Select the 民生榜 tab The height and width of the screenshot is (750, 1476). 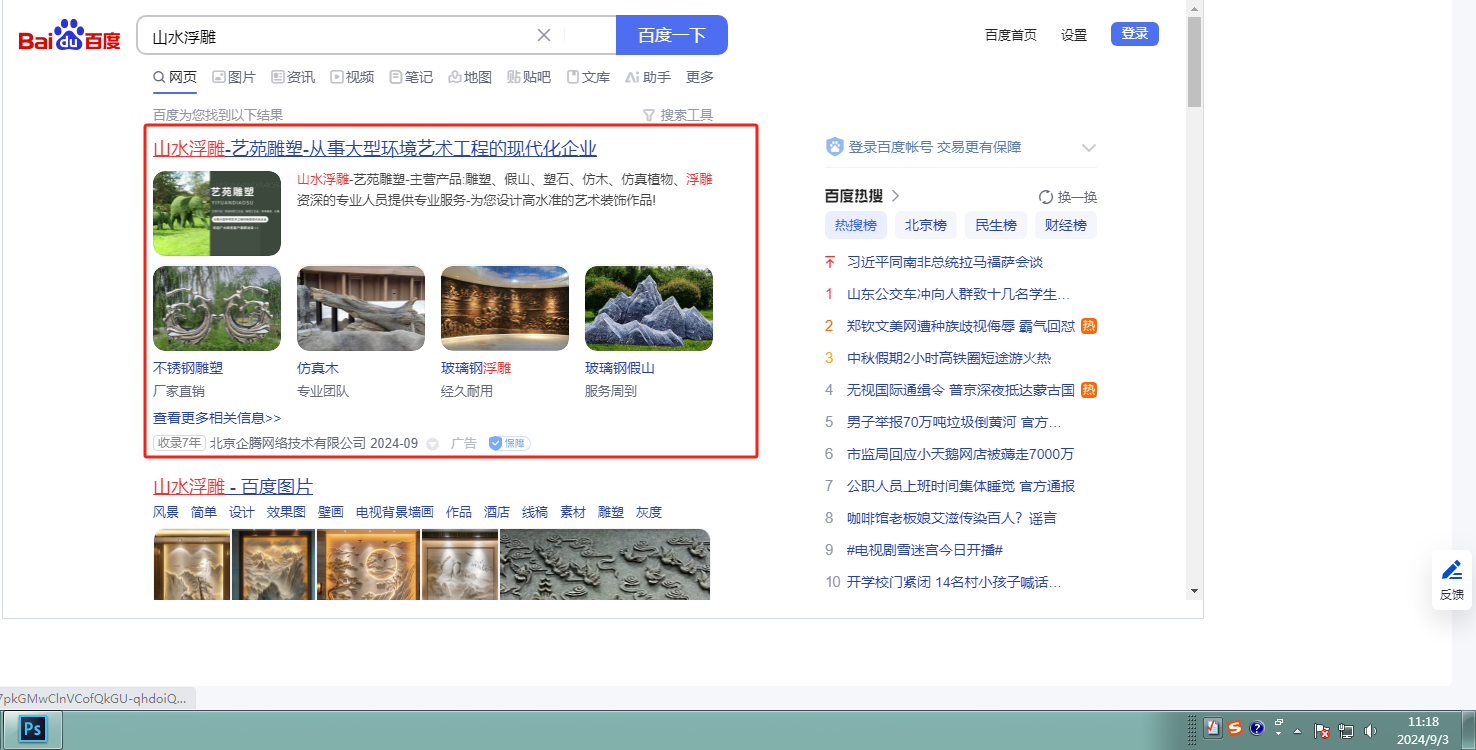996,225
